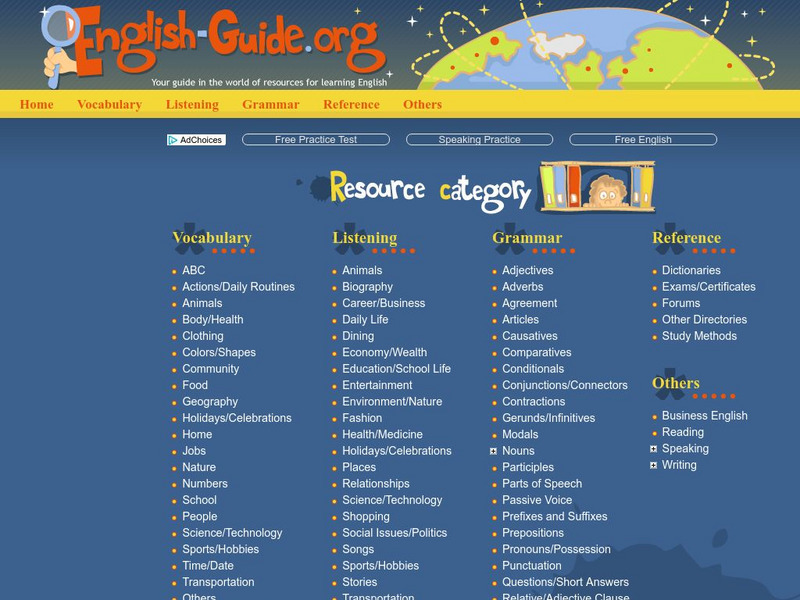The height and width of the screenshot is (600, 800).
Task: Click the Free Practice Test button
Action: 316,139
